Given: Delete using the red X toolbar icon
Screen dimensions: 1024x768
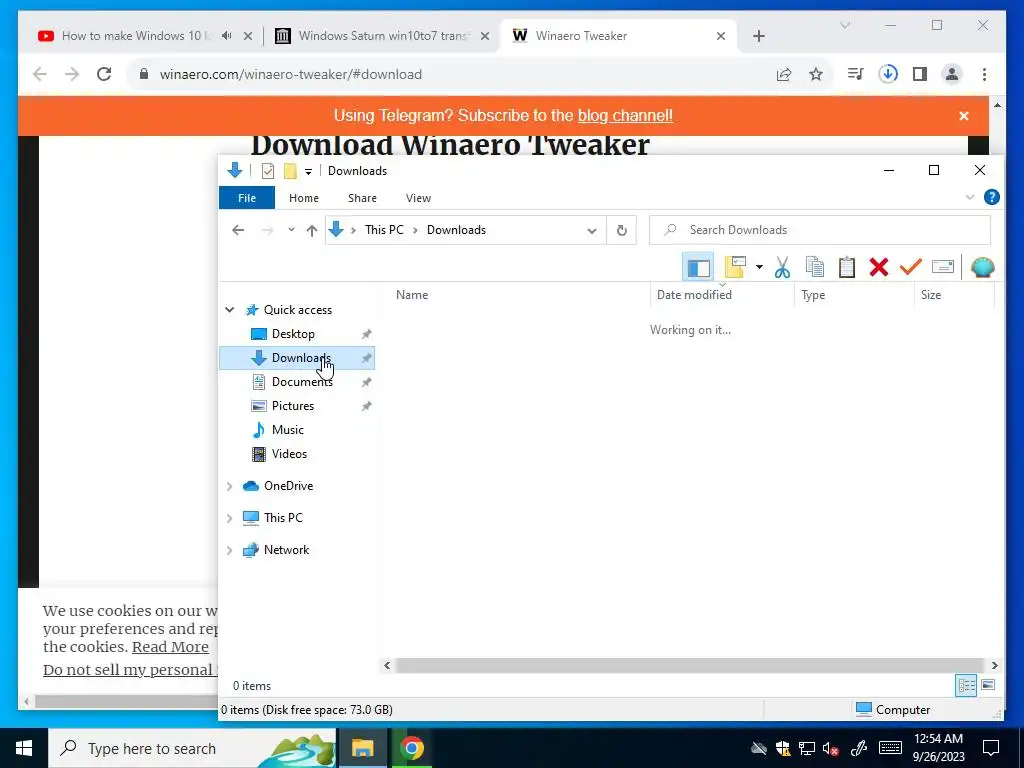Looking at the screenshot, I should point(878,267).
